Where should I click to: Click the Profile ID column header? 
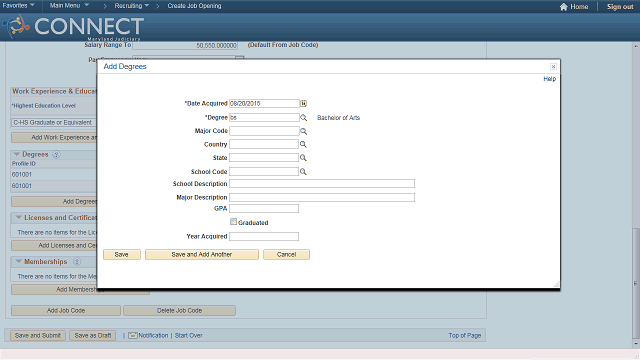tap(24, 164)
